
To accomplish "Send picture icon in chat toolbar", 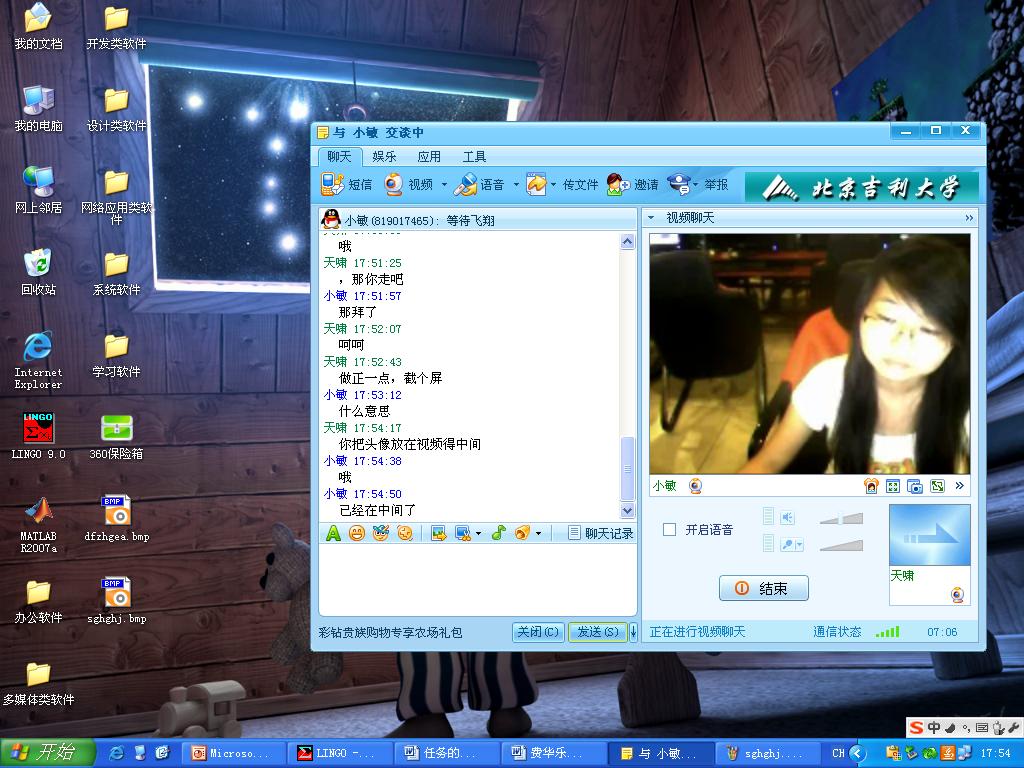I will [x=438, y=534].
